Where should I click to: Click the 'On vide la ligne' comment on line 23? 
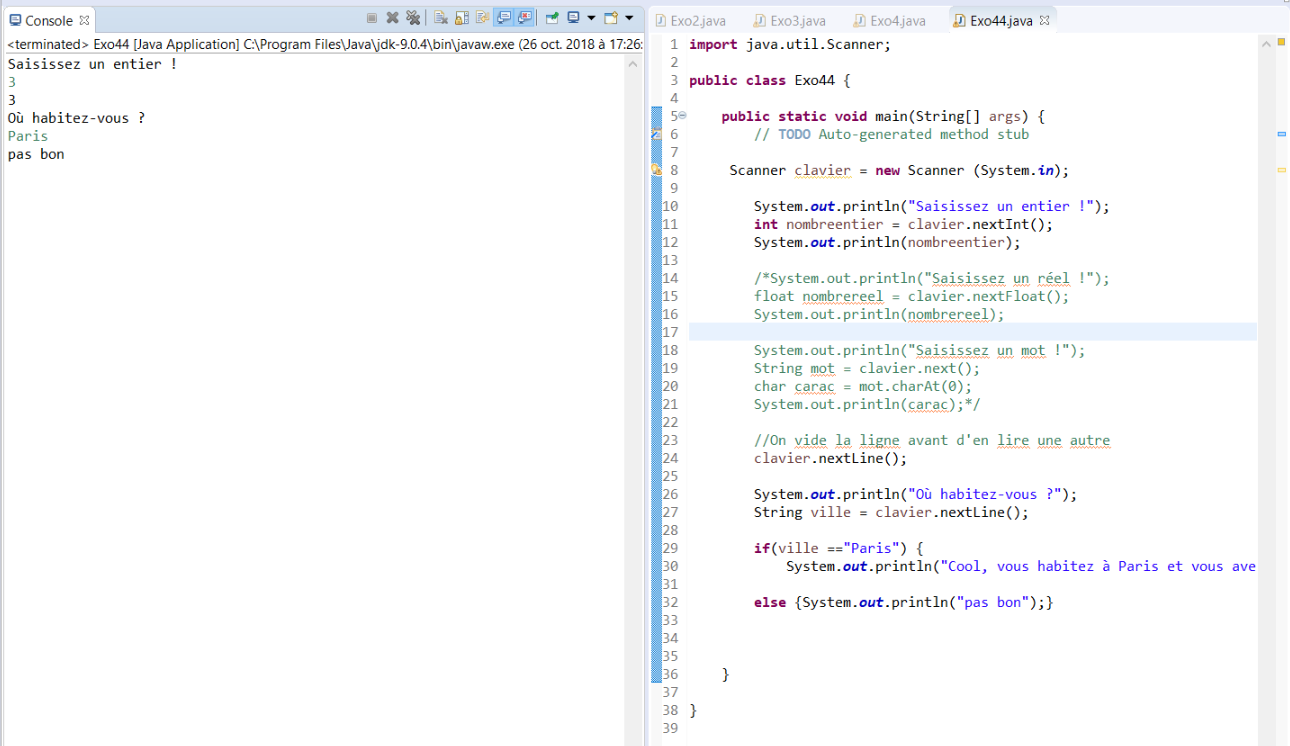tap(932, 440)
